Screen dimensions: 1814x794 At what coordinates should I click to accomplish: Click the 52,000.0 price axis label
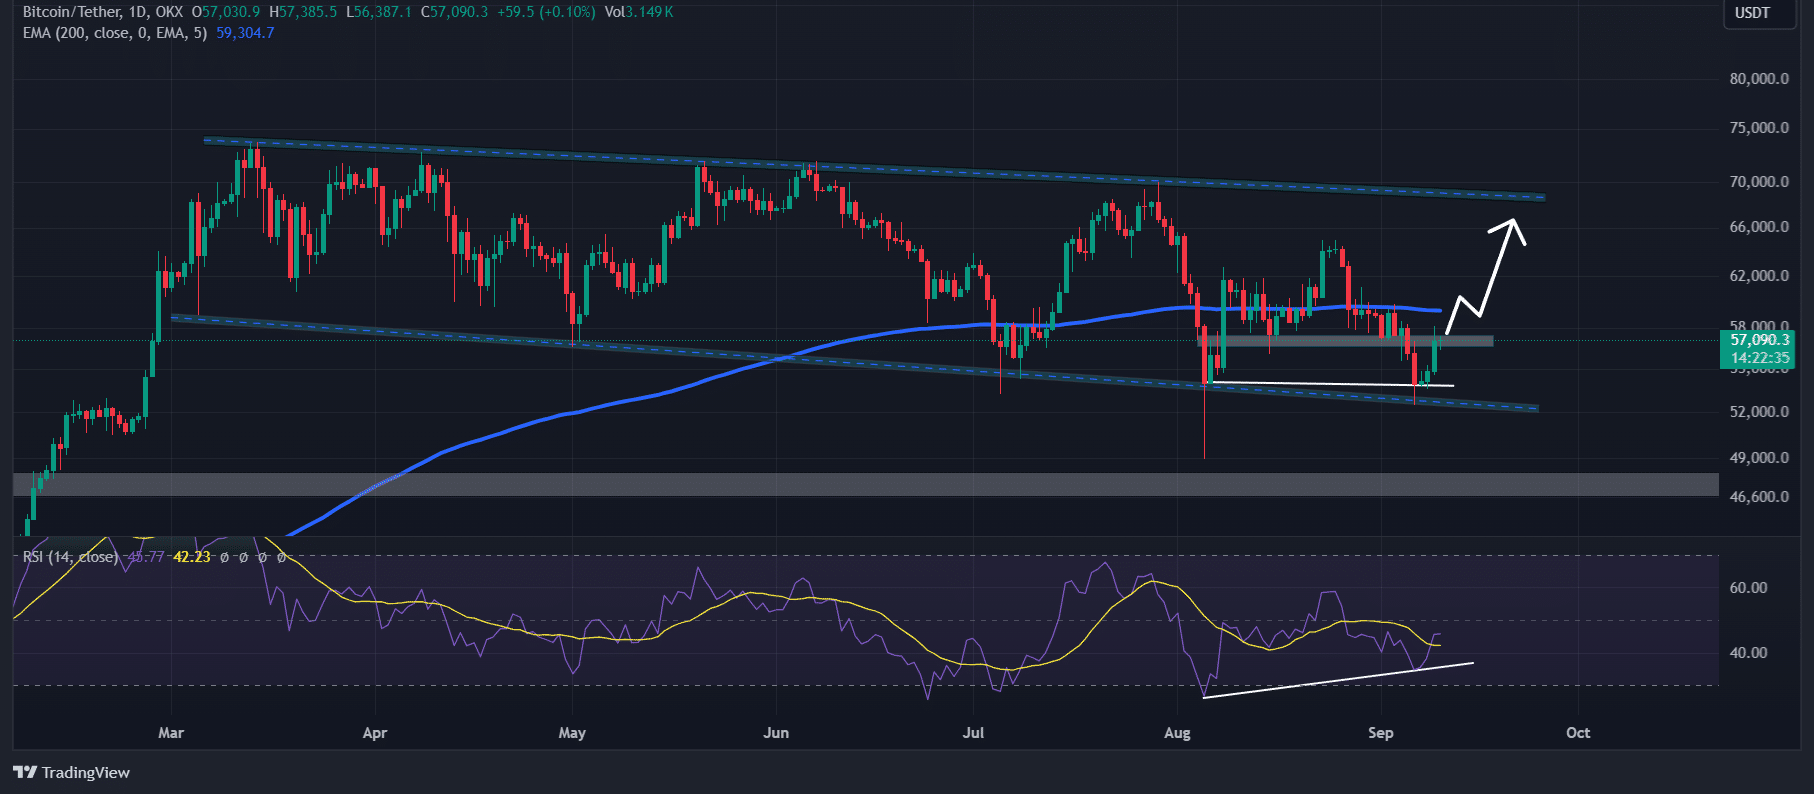[x=1759, y=412]
